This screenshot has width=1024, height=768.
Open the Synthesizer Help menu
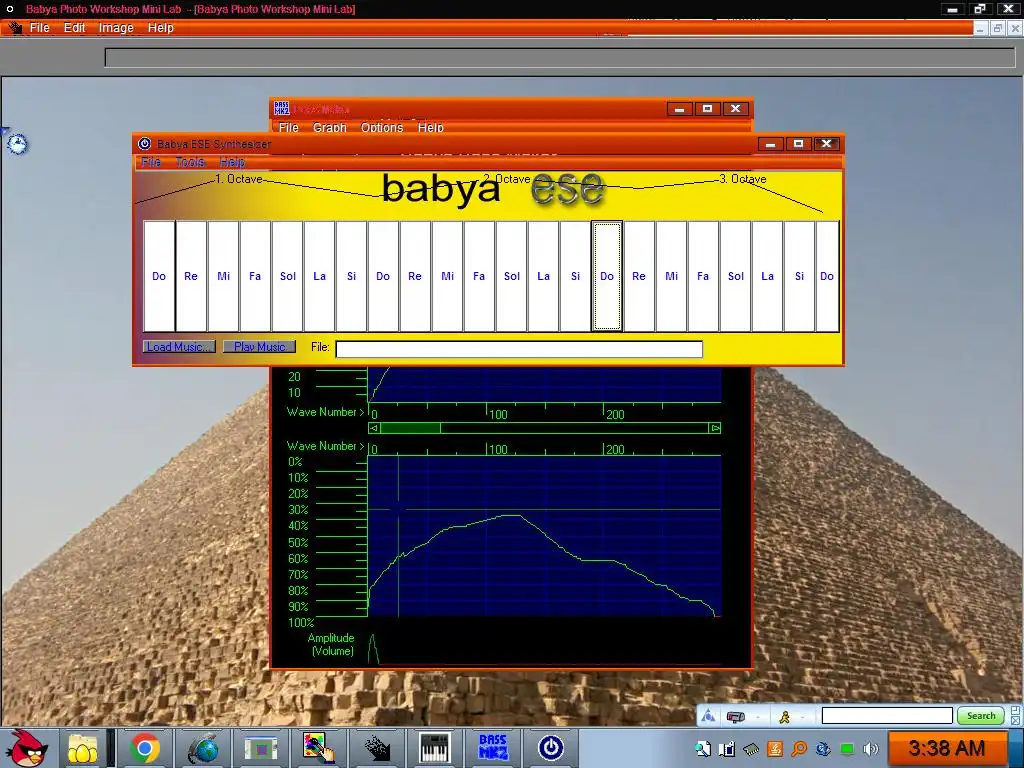232,162
